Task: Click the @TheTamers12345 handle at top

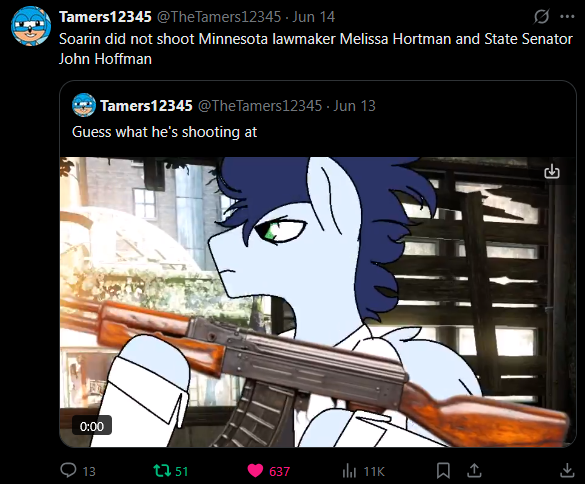Action: click(x=219, y=17)
